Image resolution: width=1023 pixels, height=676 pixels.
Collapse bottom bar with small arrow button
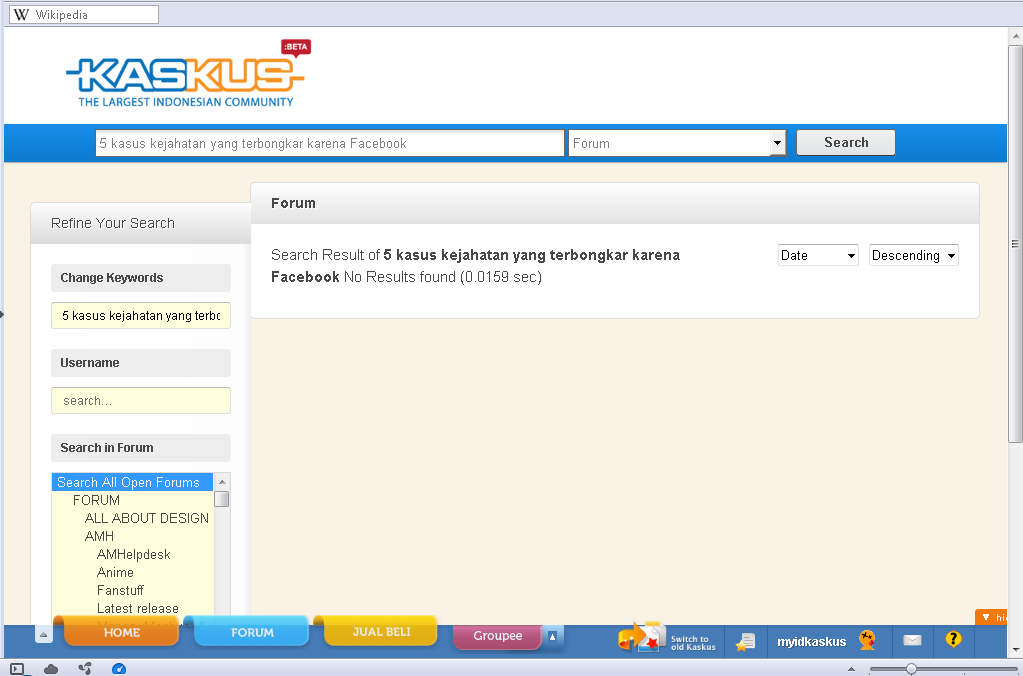tap(44, 634)
